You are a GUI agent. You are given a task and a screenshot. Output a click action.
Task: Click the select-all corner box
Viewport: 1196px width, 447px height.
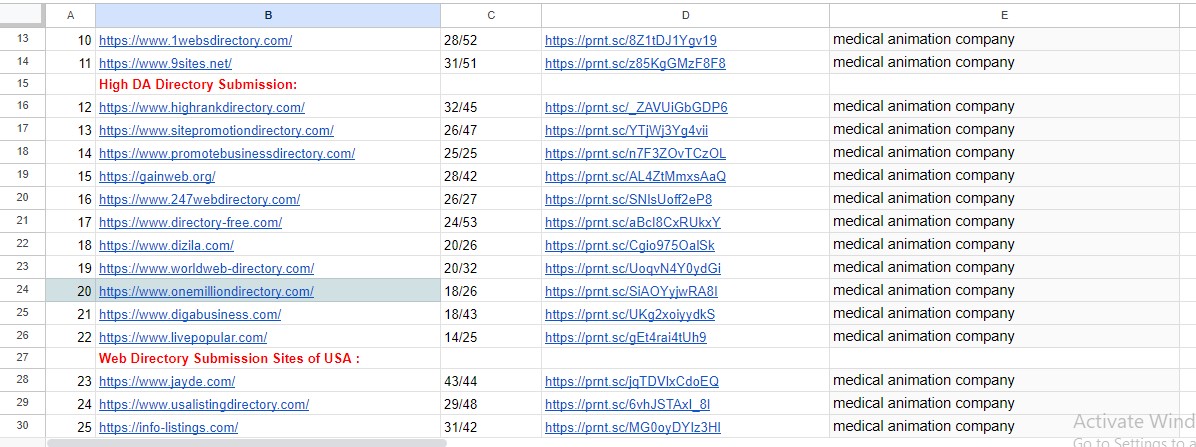[22, 15]
